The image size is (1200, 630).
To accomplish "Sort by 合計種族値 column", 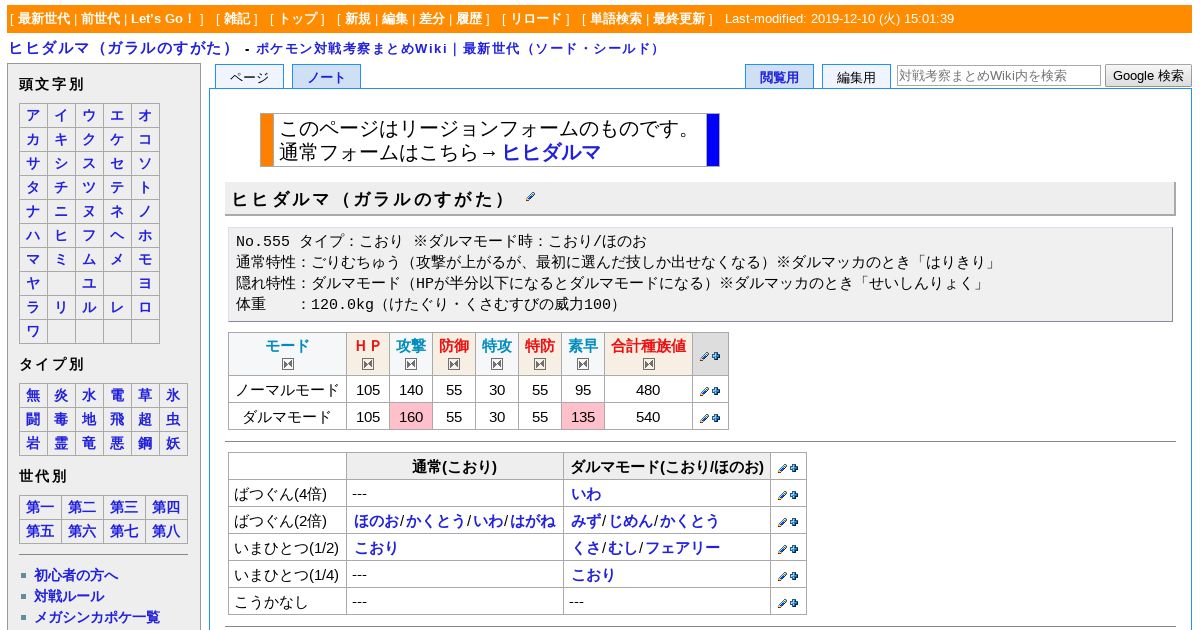I will [x=648, y=364].
